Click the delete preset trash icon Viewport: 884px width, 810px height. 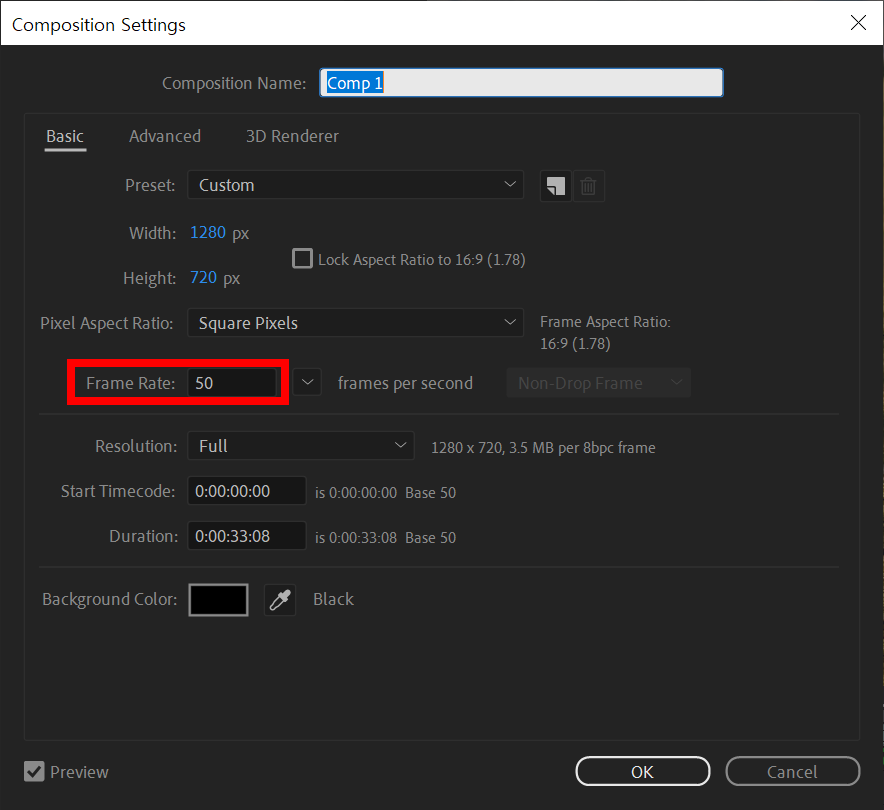point(588,186)
